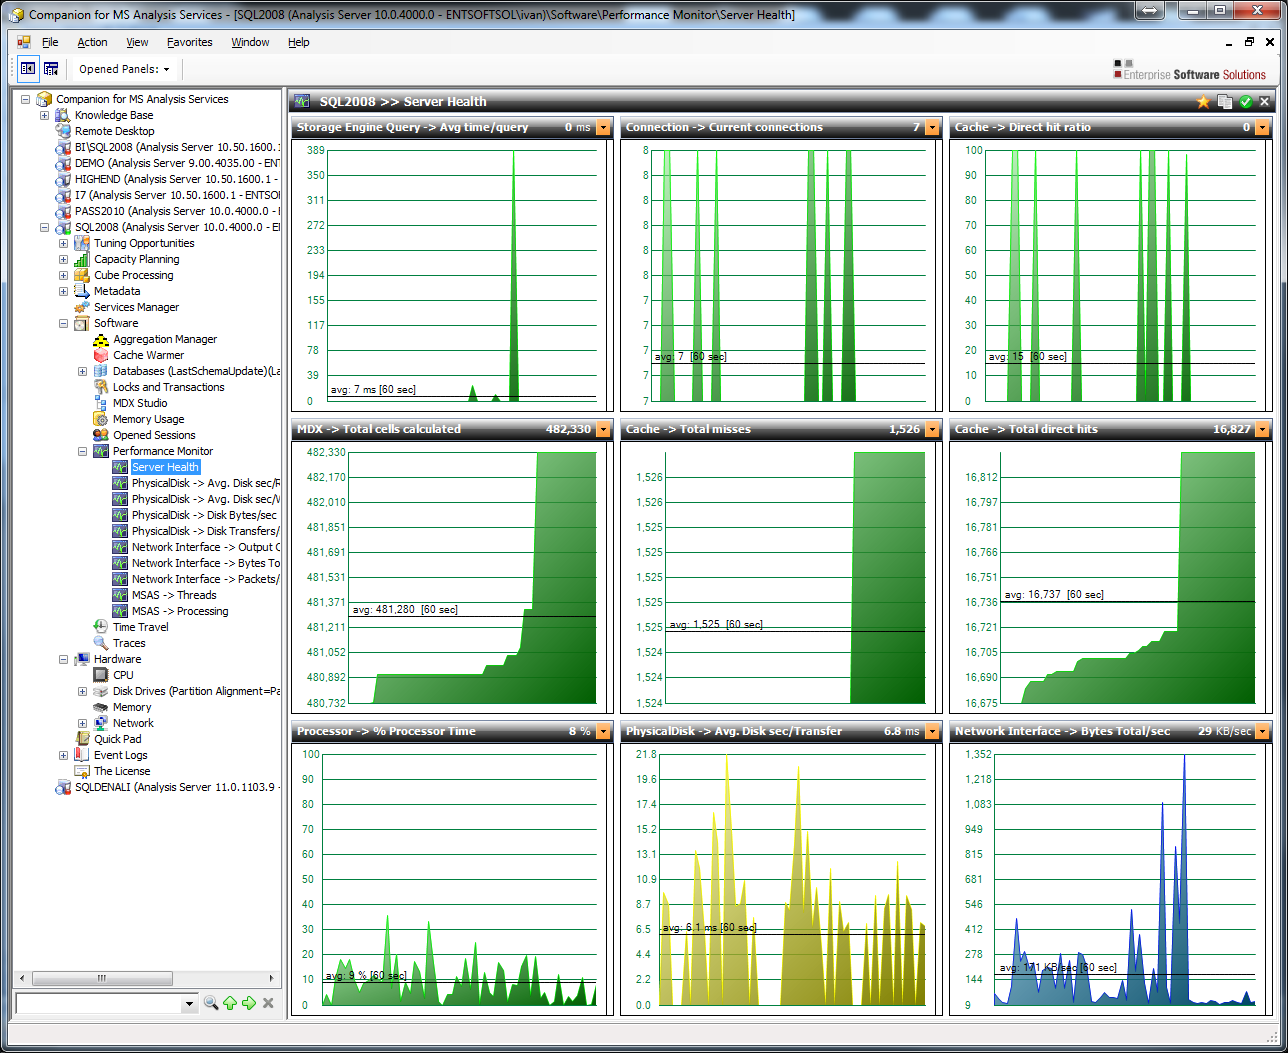Select The License tree item
Viewport: 1288px width, 1053px height.
(122, 771)
